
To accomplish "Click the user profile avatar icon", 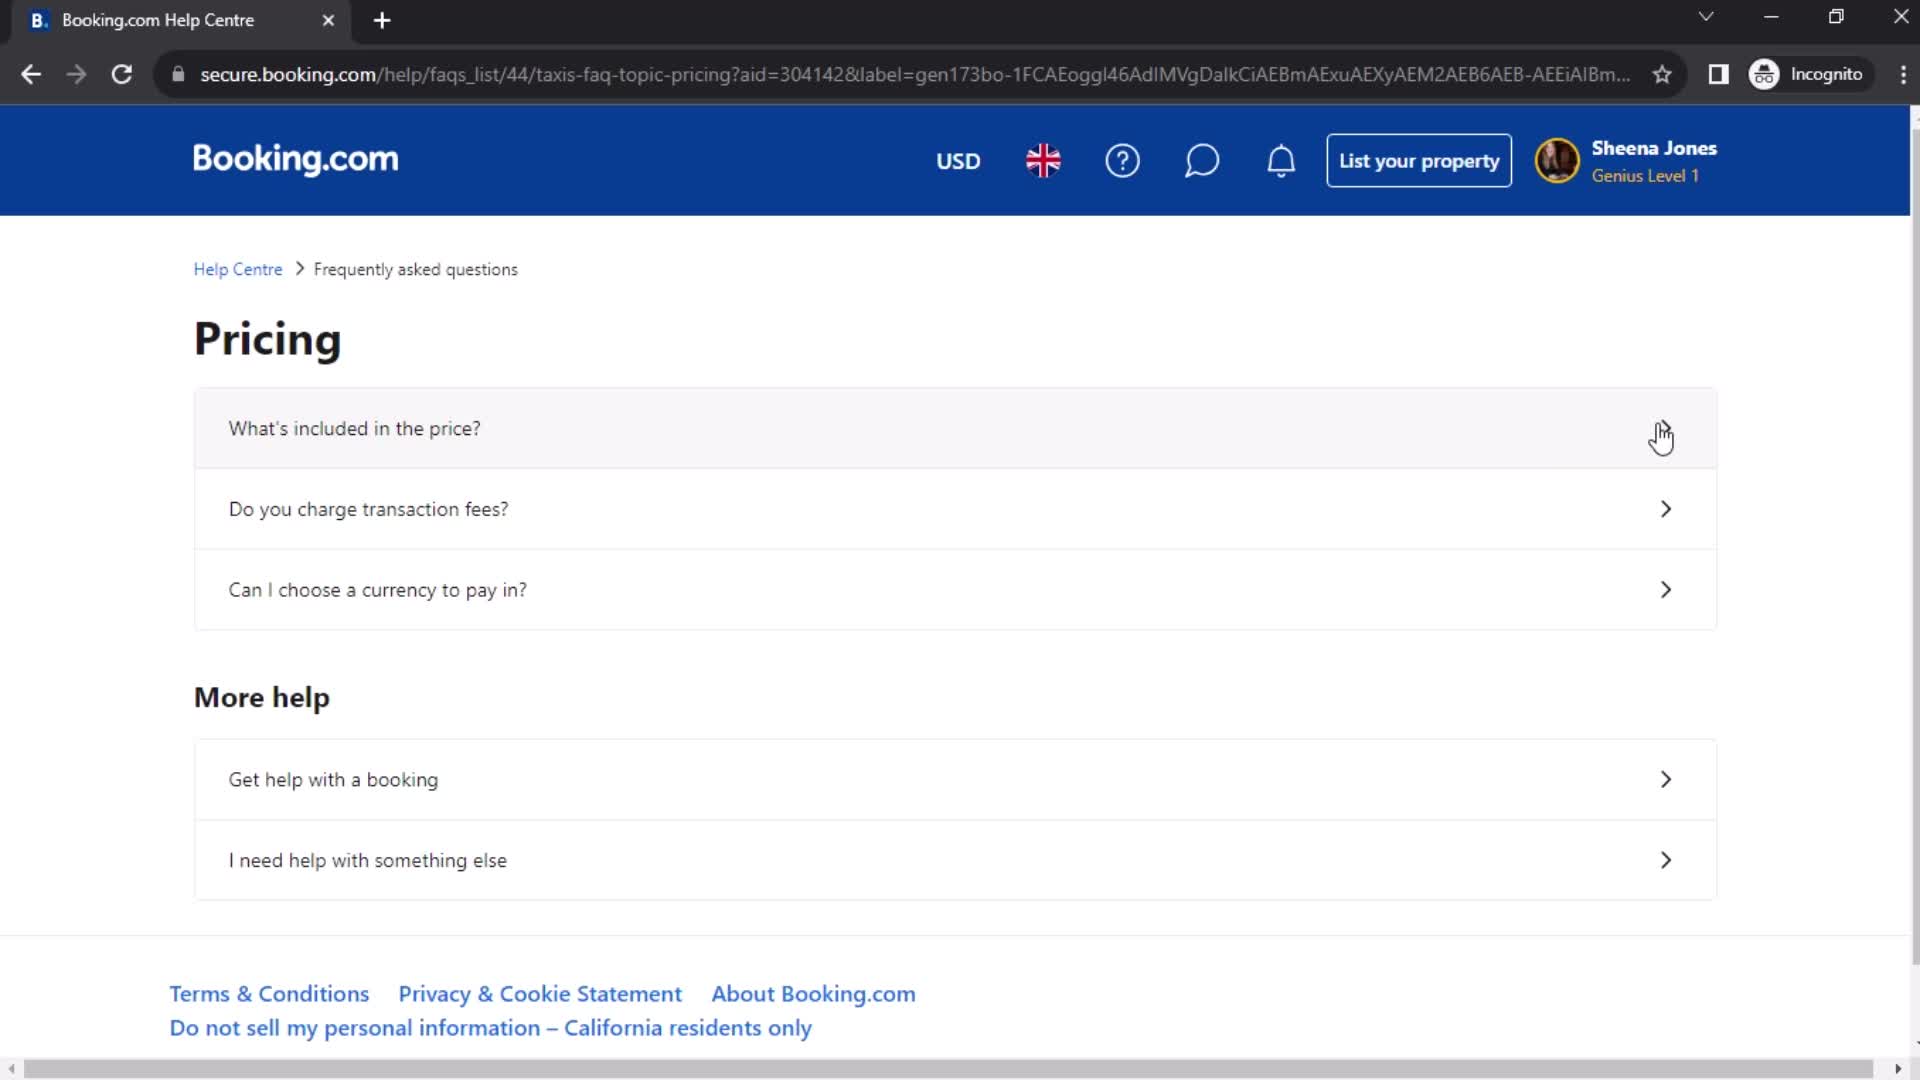I will point(1556,161).
